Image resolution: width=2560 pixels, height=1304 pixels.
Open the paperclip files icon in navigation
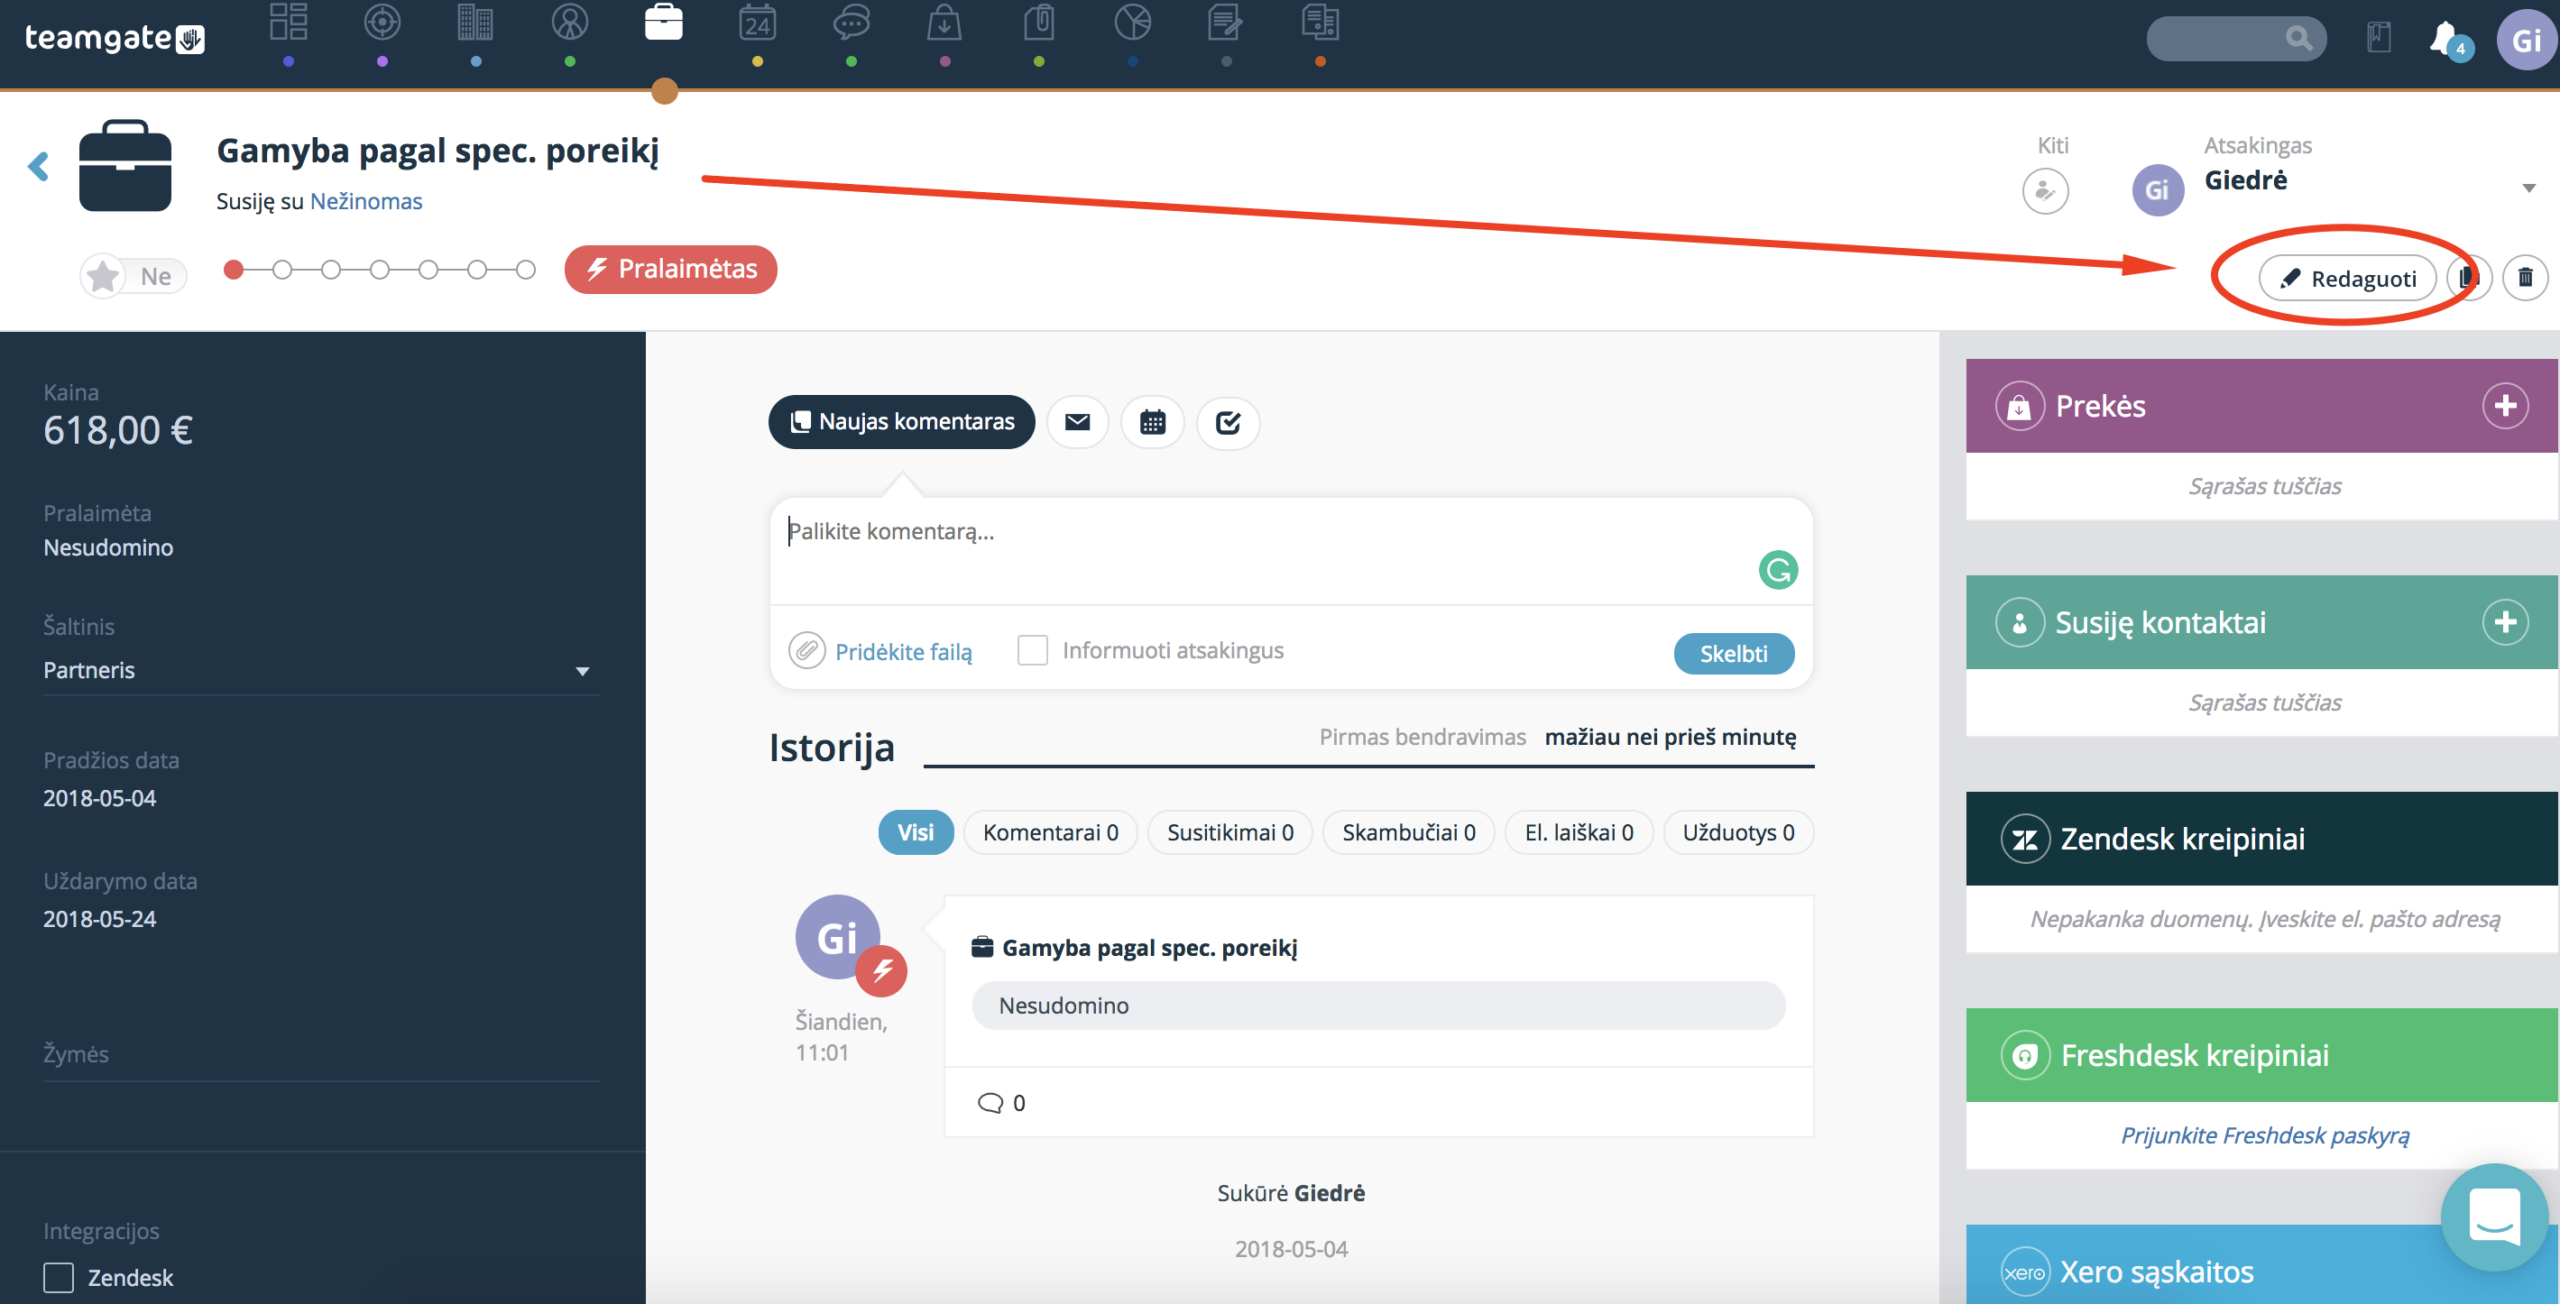click(1039, 22)
